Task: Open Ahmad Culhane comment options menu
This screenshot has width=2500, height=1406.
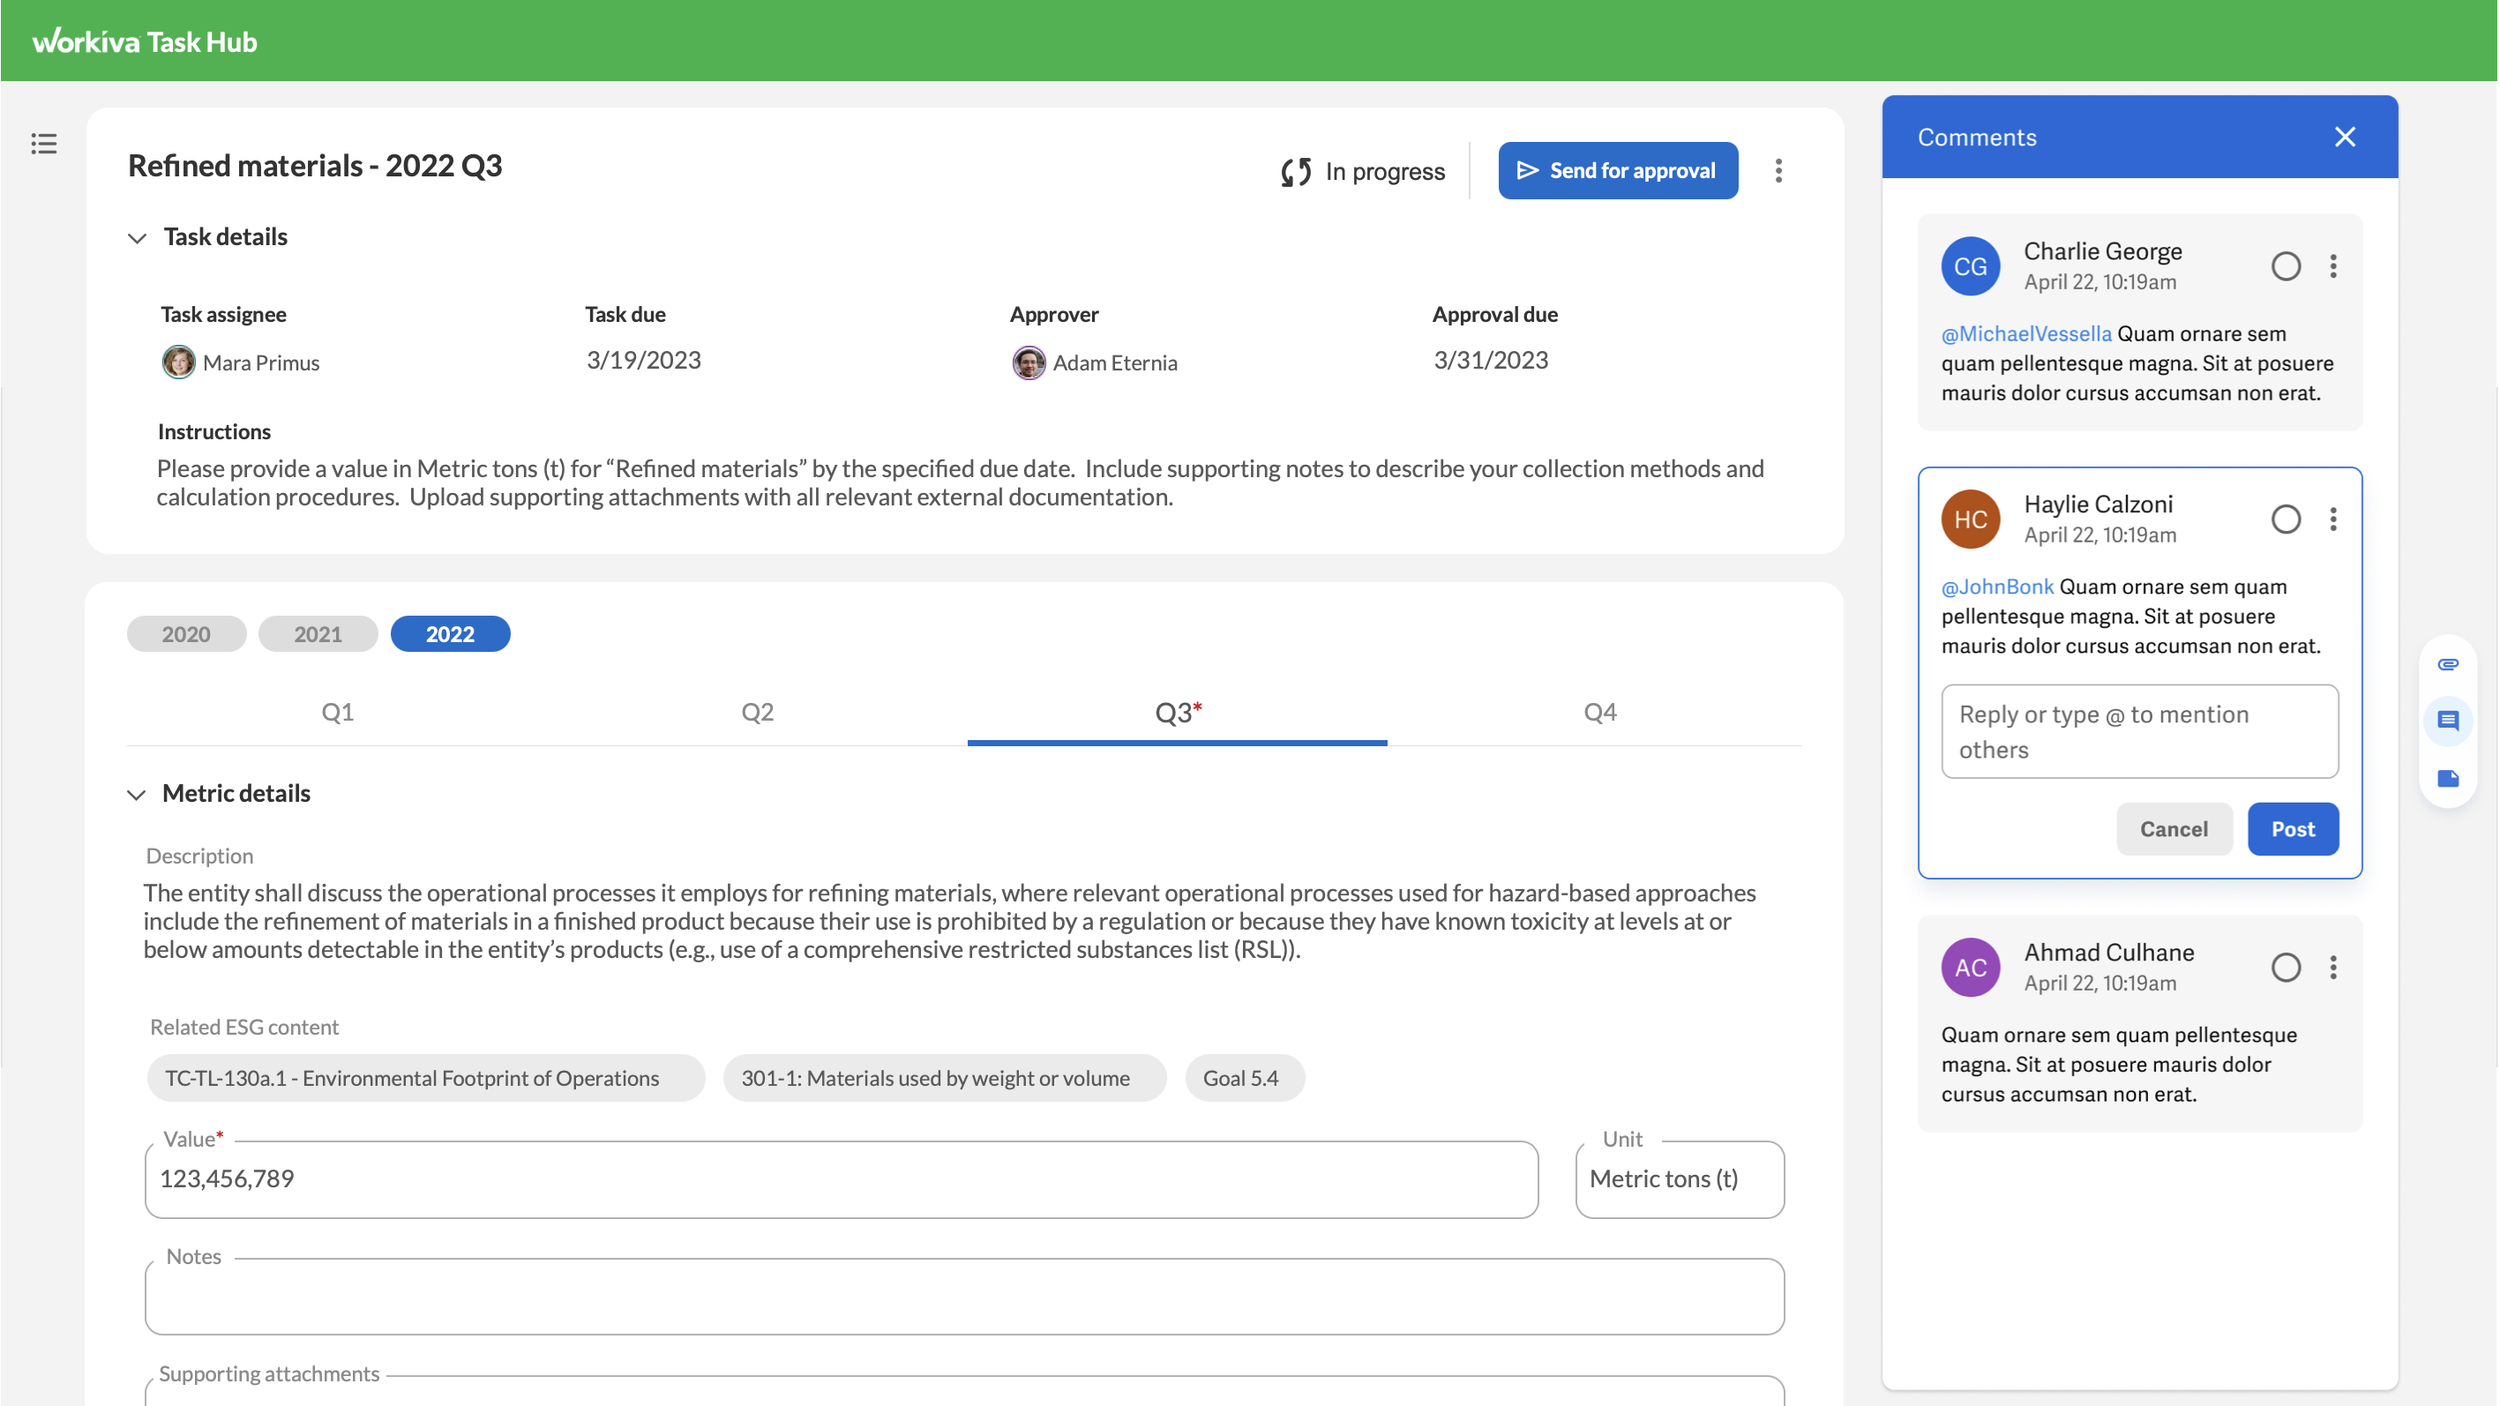Action: (x=2333, y=967)
